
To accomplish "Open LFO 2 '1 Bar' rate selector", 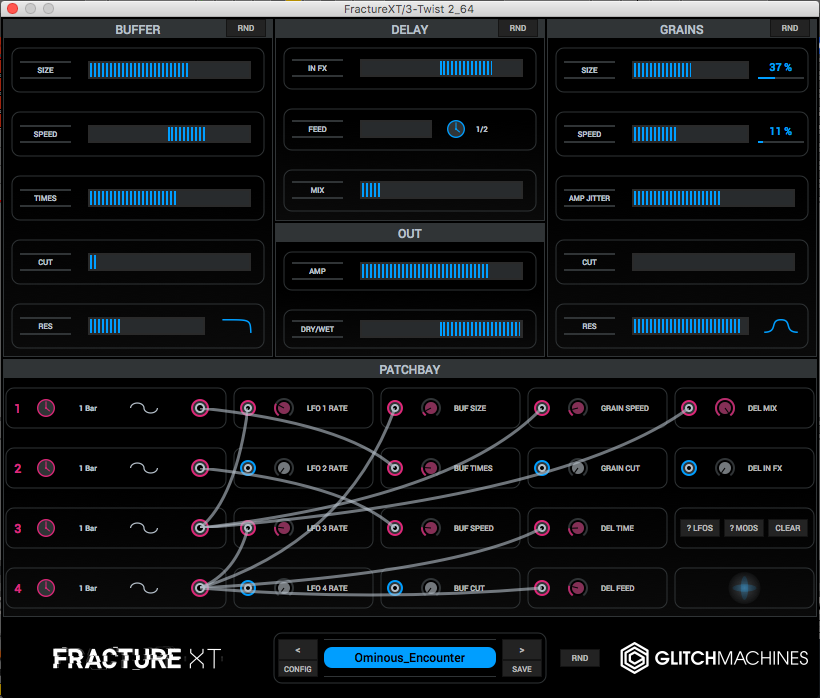I will point(88,468).
